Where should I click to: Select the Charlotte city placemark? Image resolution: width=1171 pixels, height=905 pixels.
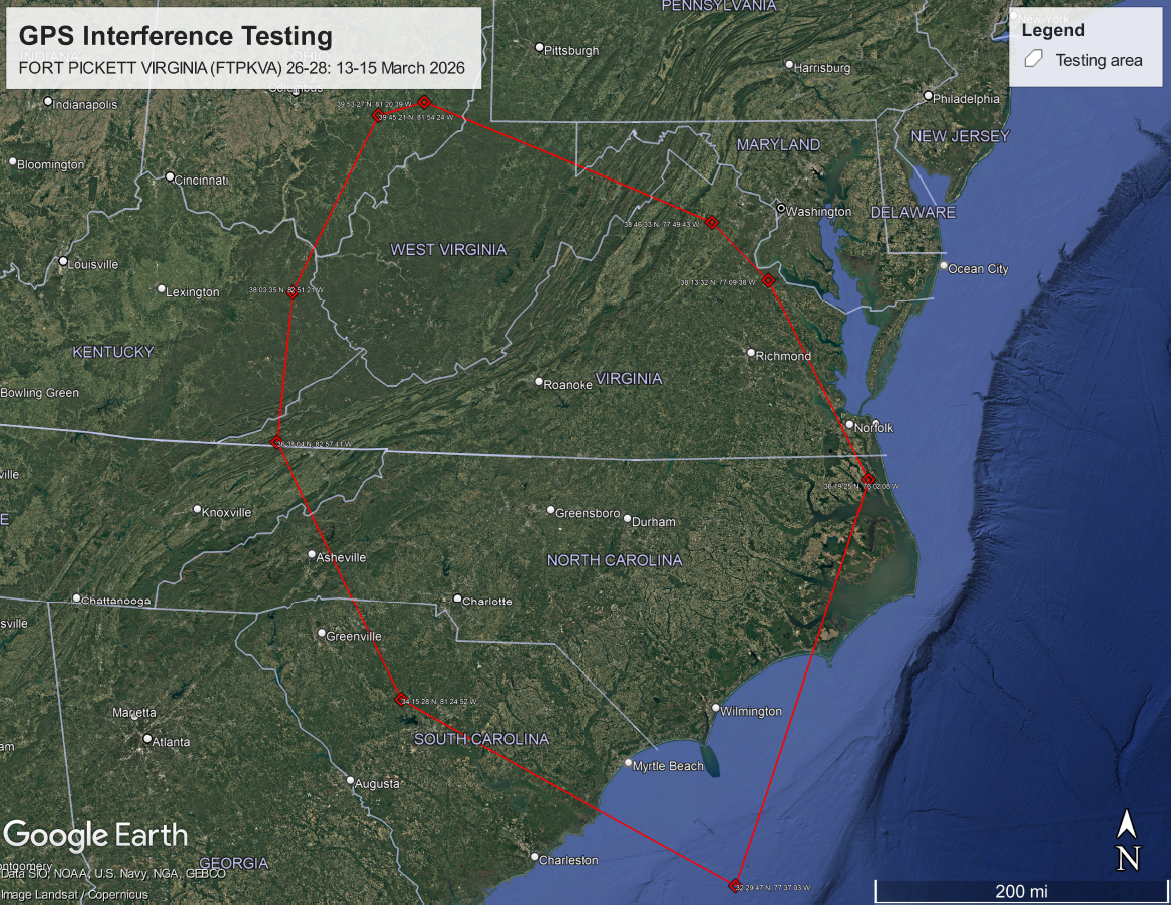457,599
